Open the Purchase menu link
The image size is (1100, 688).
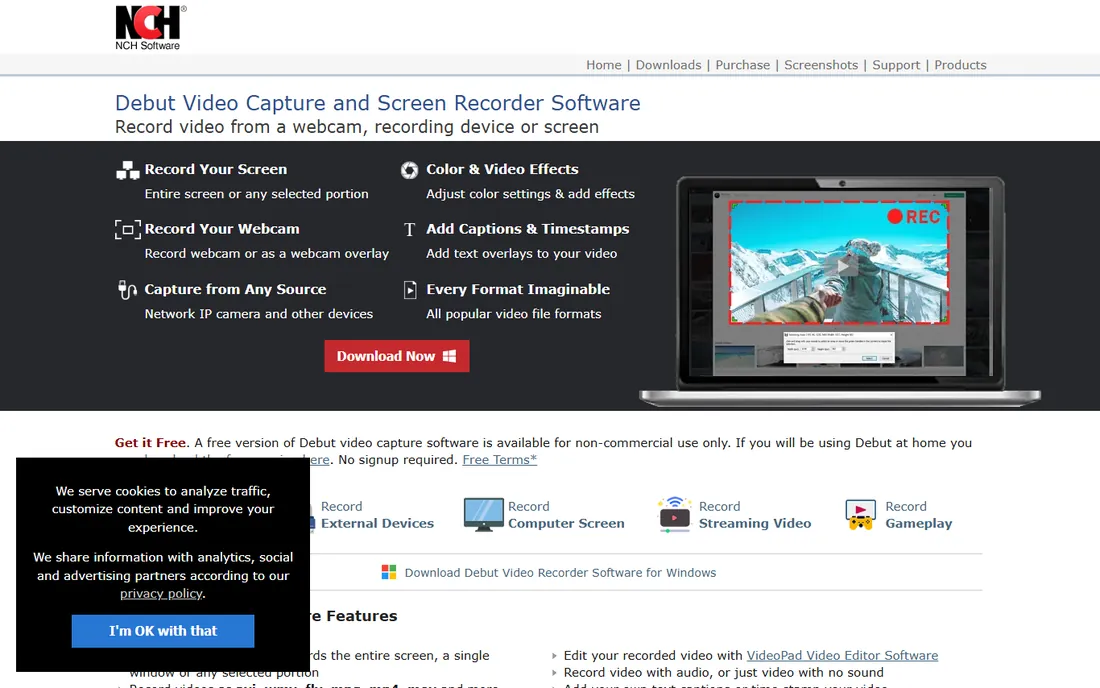click(742, 65)
